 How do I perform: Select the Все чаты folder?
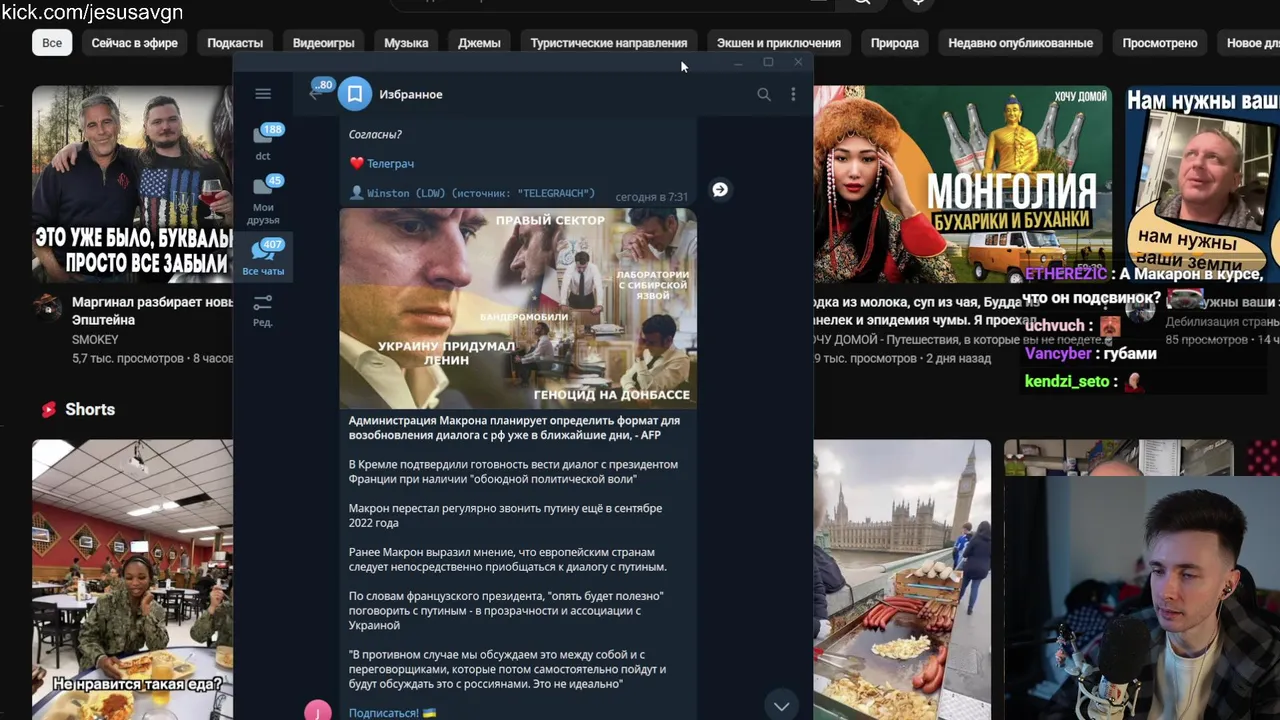pyautogui.click(x=263, y=257)
